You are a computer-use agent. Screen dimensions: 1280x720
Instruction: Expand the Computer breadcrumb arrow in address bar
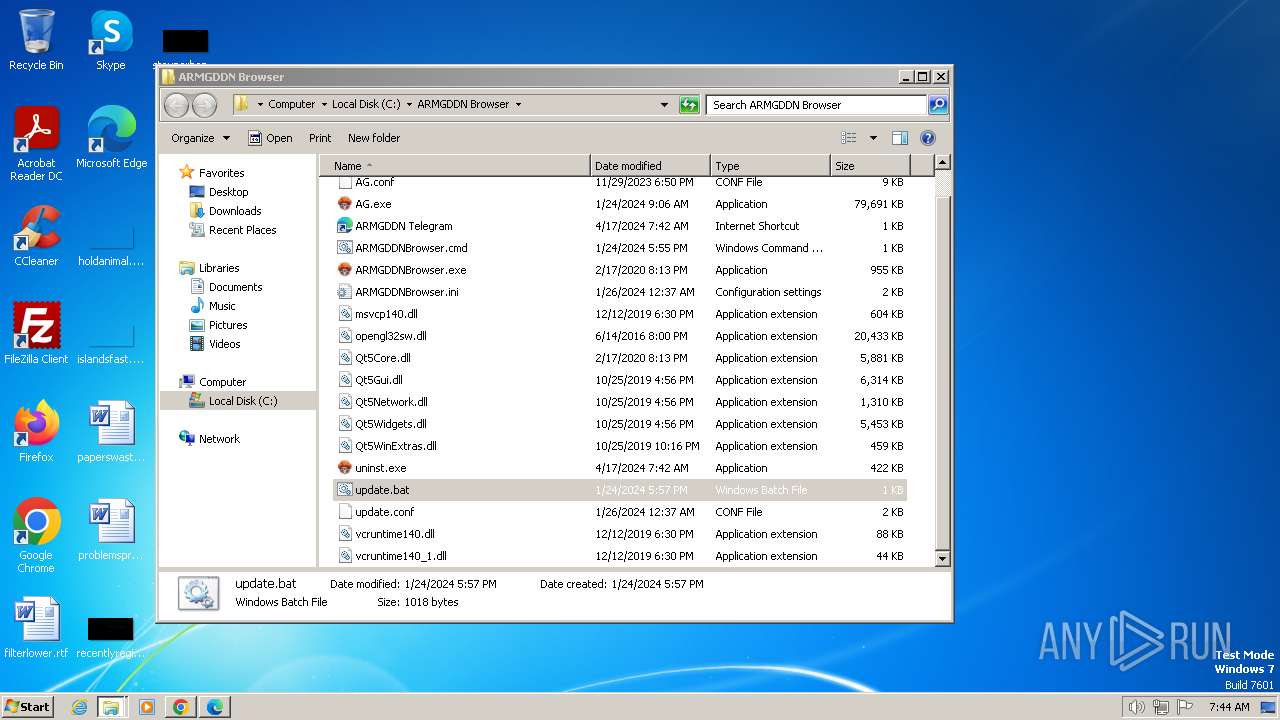(x=324, y=104)
